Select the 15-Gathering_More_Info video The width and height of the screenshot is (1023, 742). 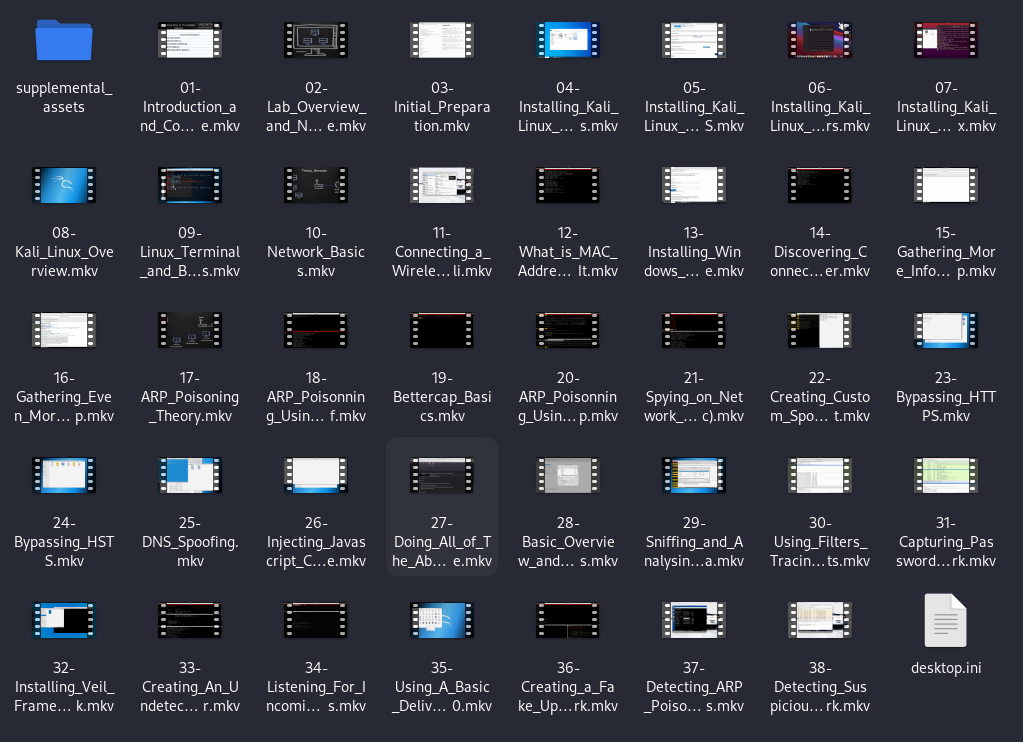tap(945, 186)
